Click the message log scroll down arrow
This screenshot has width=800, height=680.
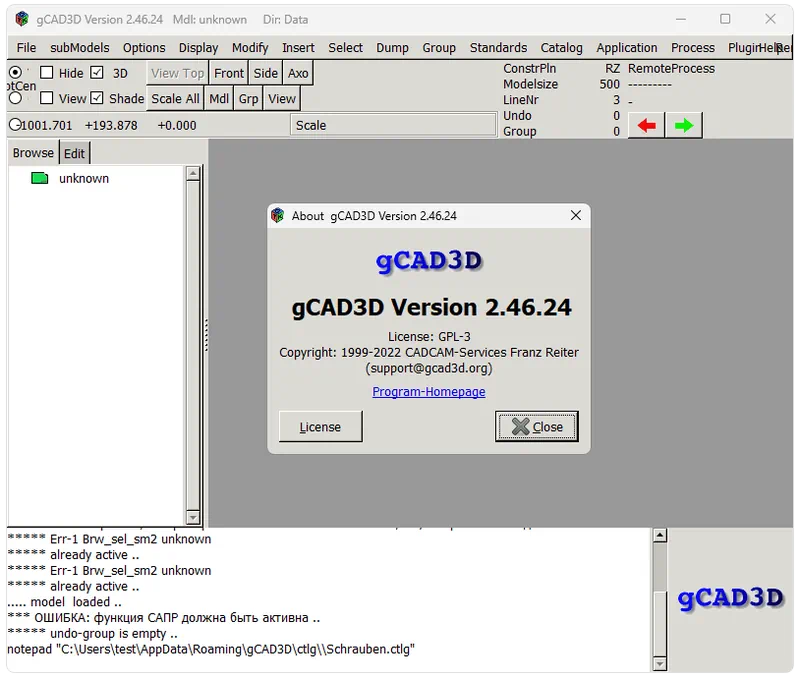pyautogui.click(x=660, y=663)
